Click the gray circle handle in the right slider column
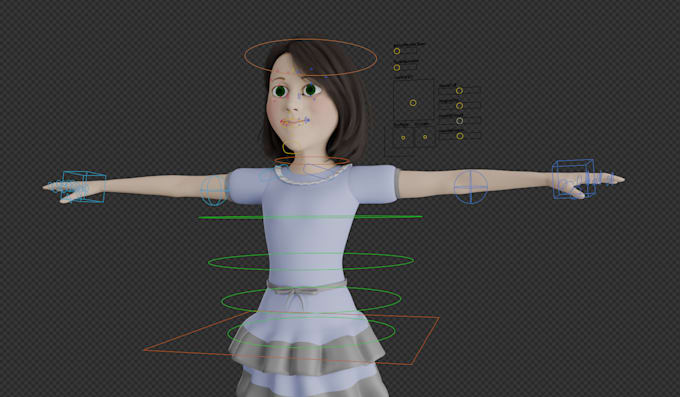Image resolution: width=680 pixels, height=397 pixels. click(460, 121)
